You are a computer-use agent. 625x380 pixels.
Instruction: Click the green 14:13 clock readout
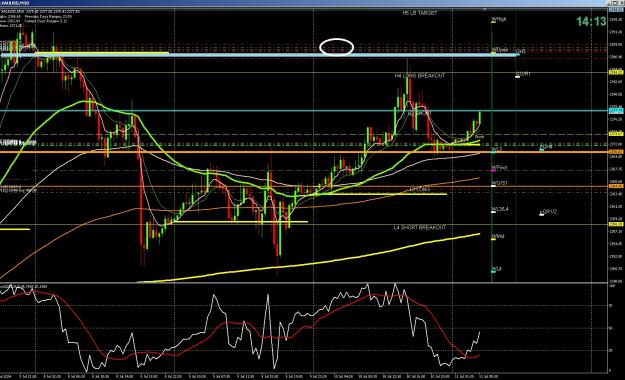[591, 21]
